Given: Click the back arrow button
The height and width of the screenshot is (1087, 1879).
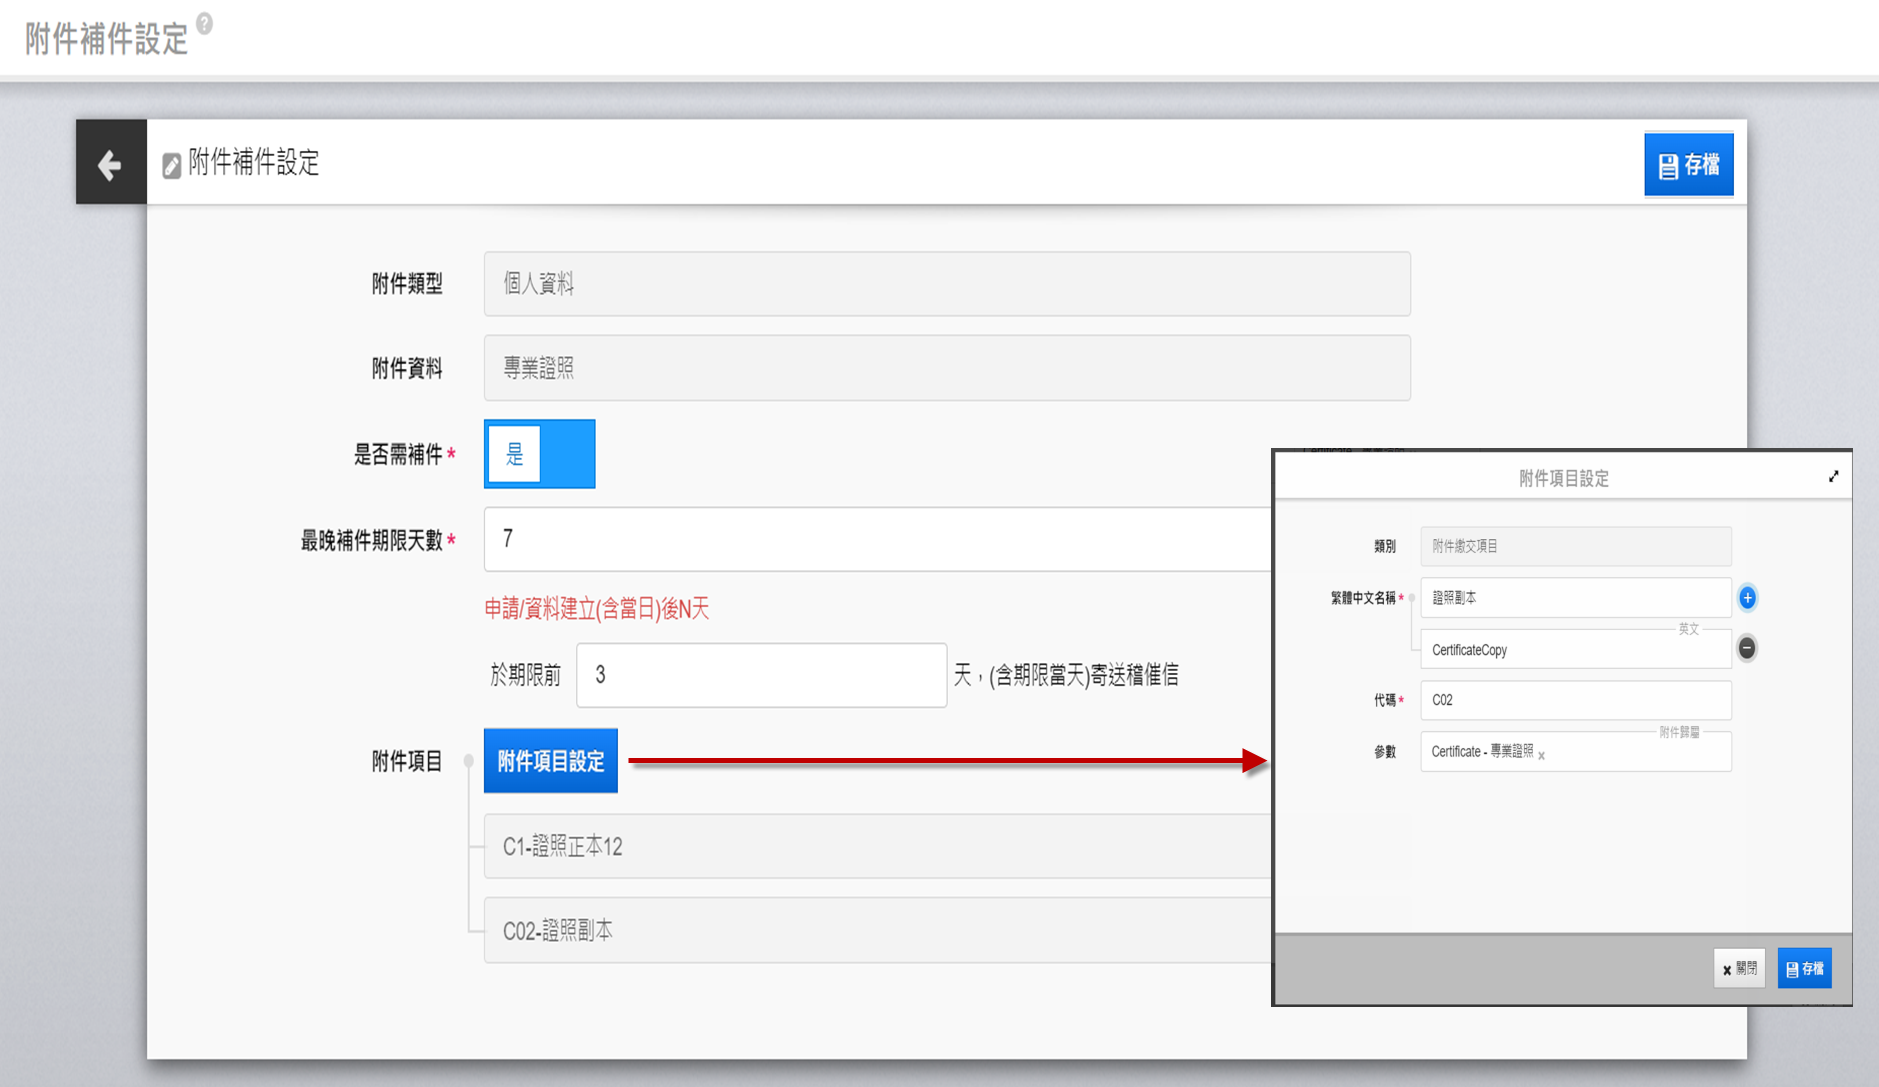Looking at the screenshot, I should [x=110, y=163].
